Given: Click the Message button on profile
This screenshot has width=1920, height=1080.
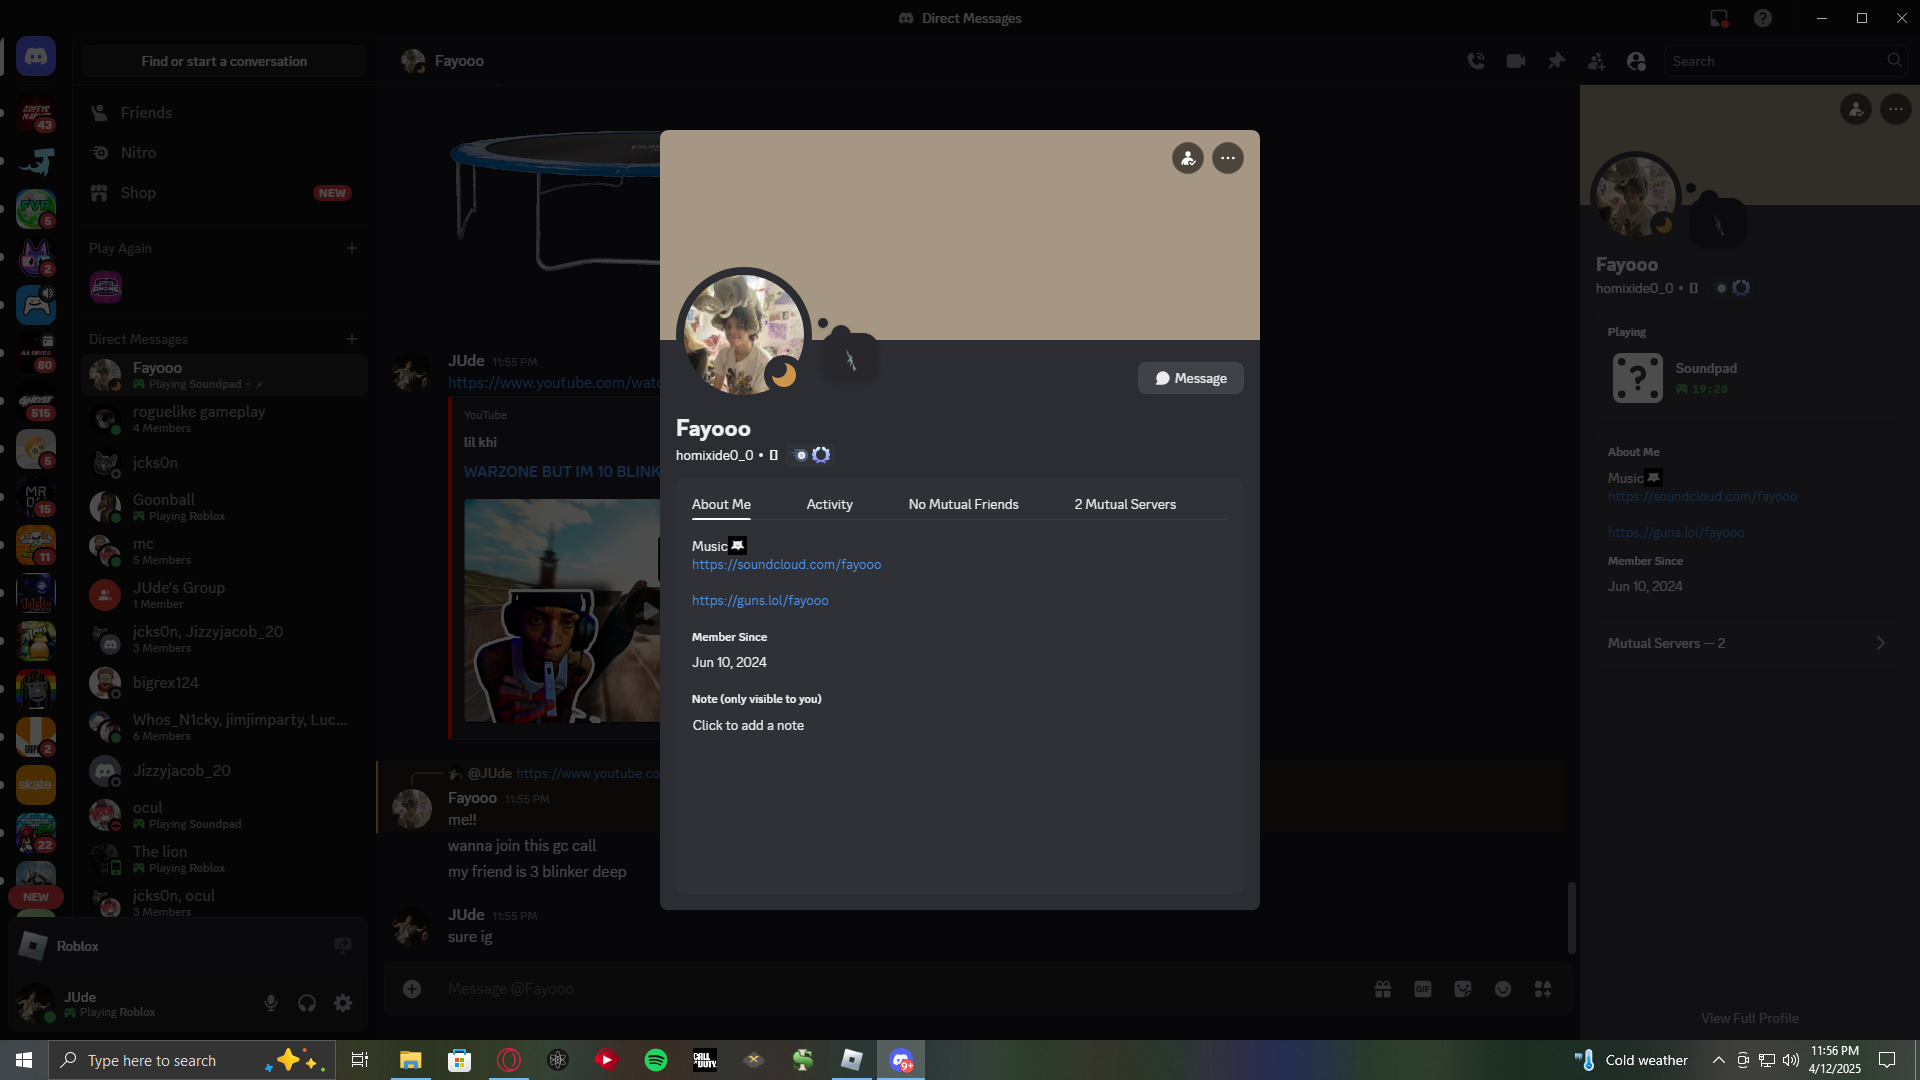Looking at the screenshot, I should click(1191, 378).
